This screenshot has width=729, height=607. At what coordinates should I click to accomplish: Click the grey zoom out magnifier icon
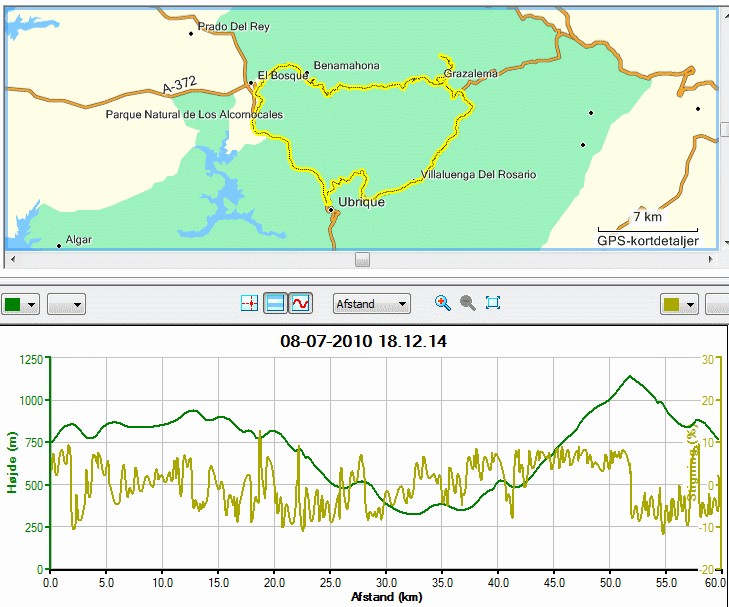pos(468,303)
